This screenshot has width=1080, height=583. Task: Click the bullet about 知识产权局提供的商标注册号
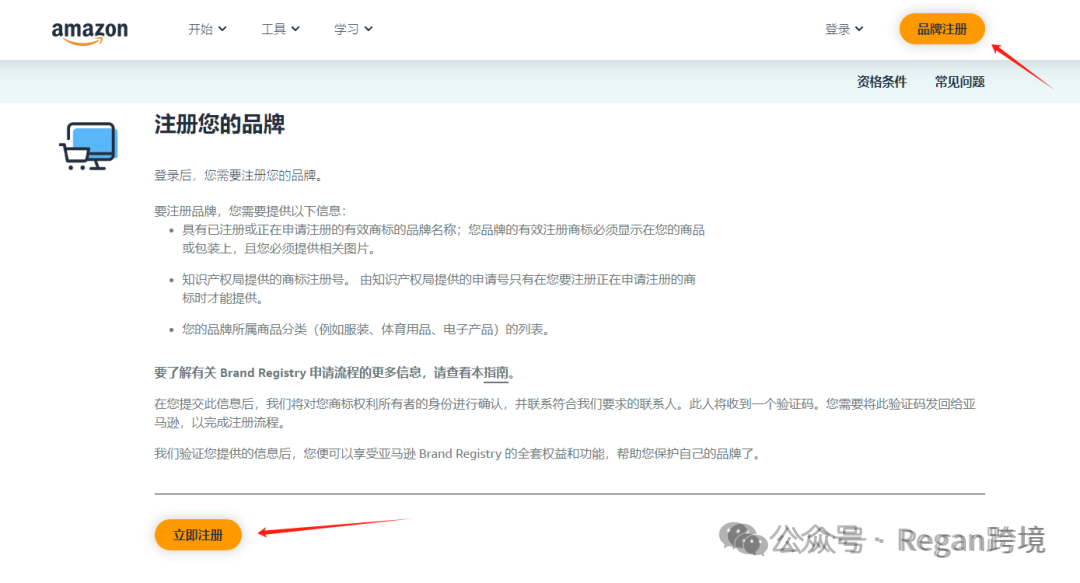439,289
